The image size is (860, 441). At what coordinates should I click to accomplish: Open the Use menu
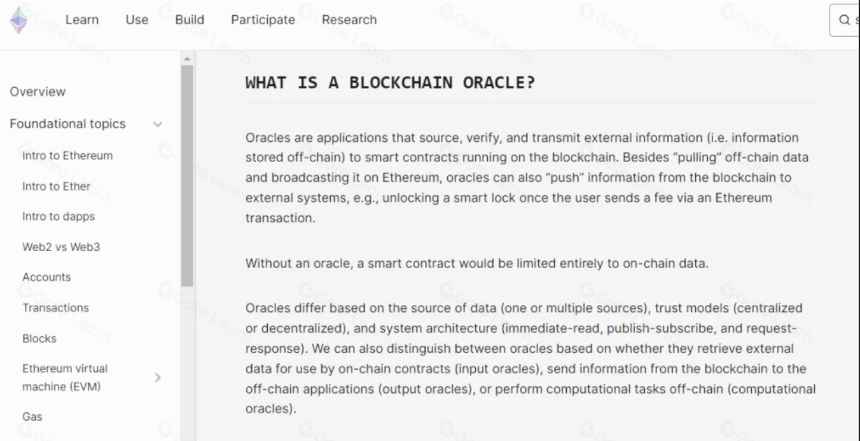point(137,20)
